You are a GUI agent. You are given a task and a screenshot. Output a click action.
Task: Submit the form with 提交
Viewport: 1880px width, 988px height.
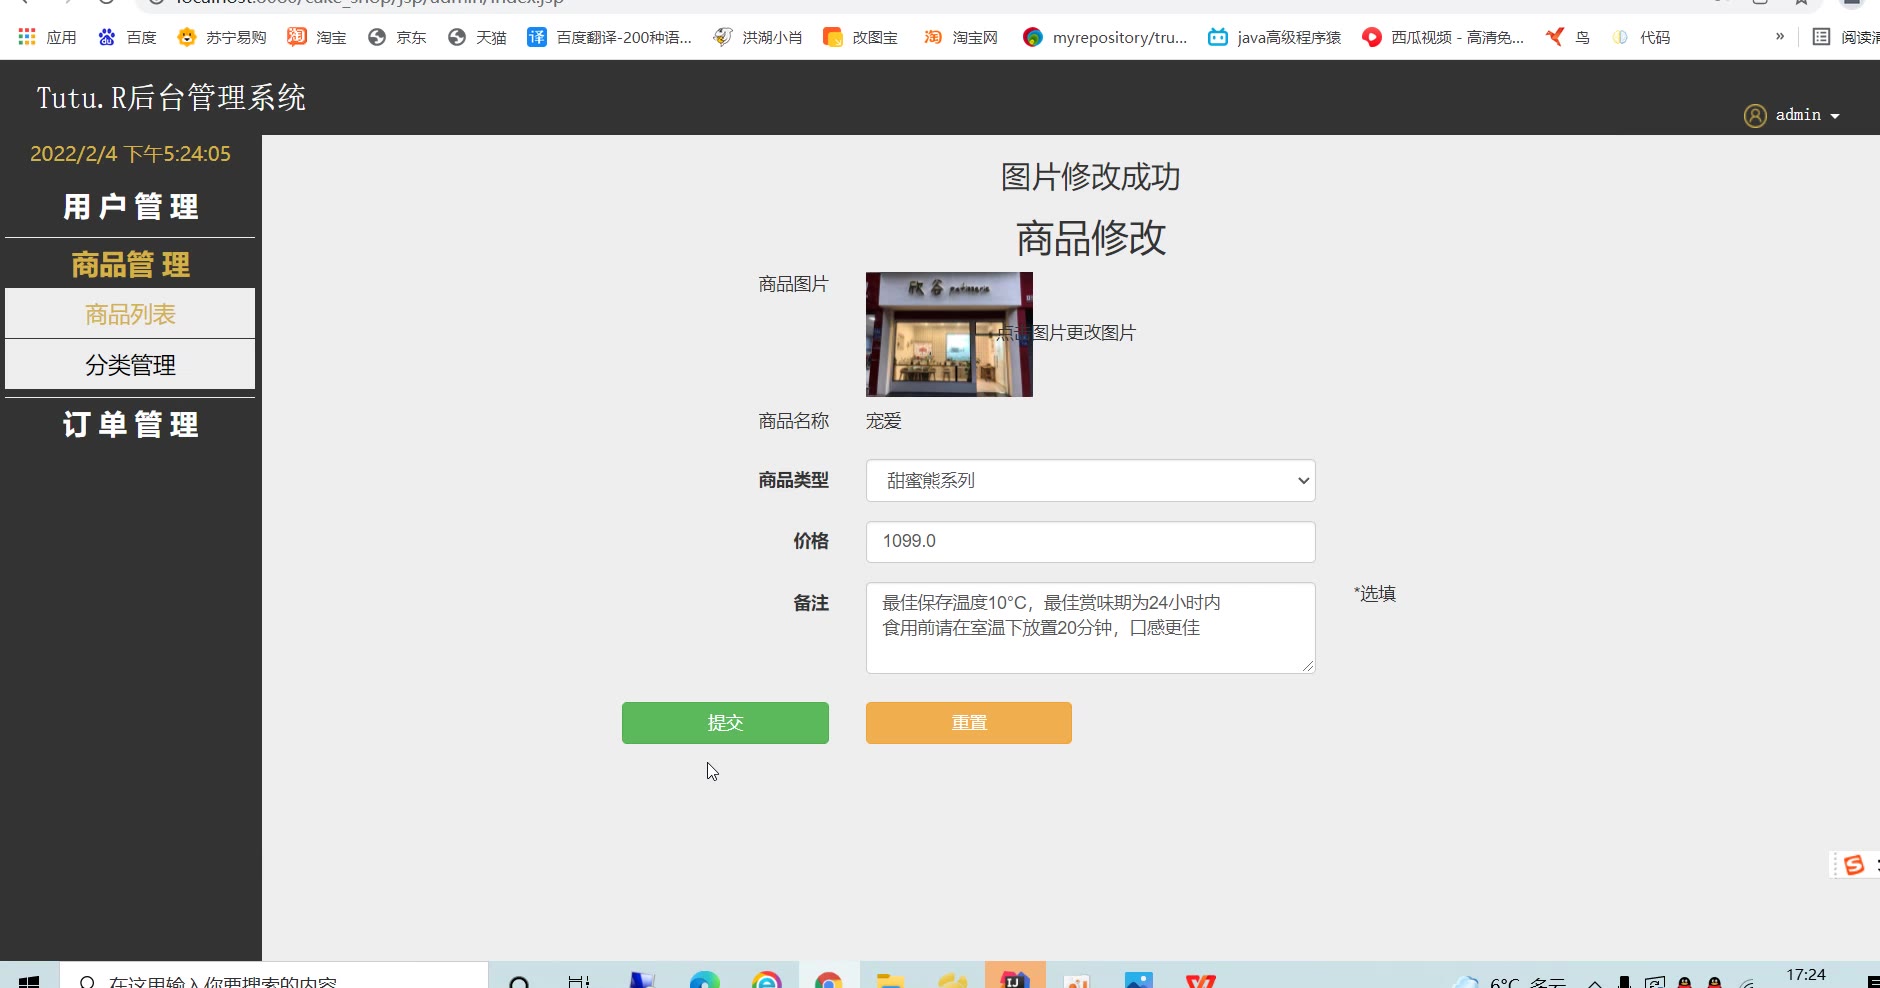(x=725, y=723)
